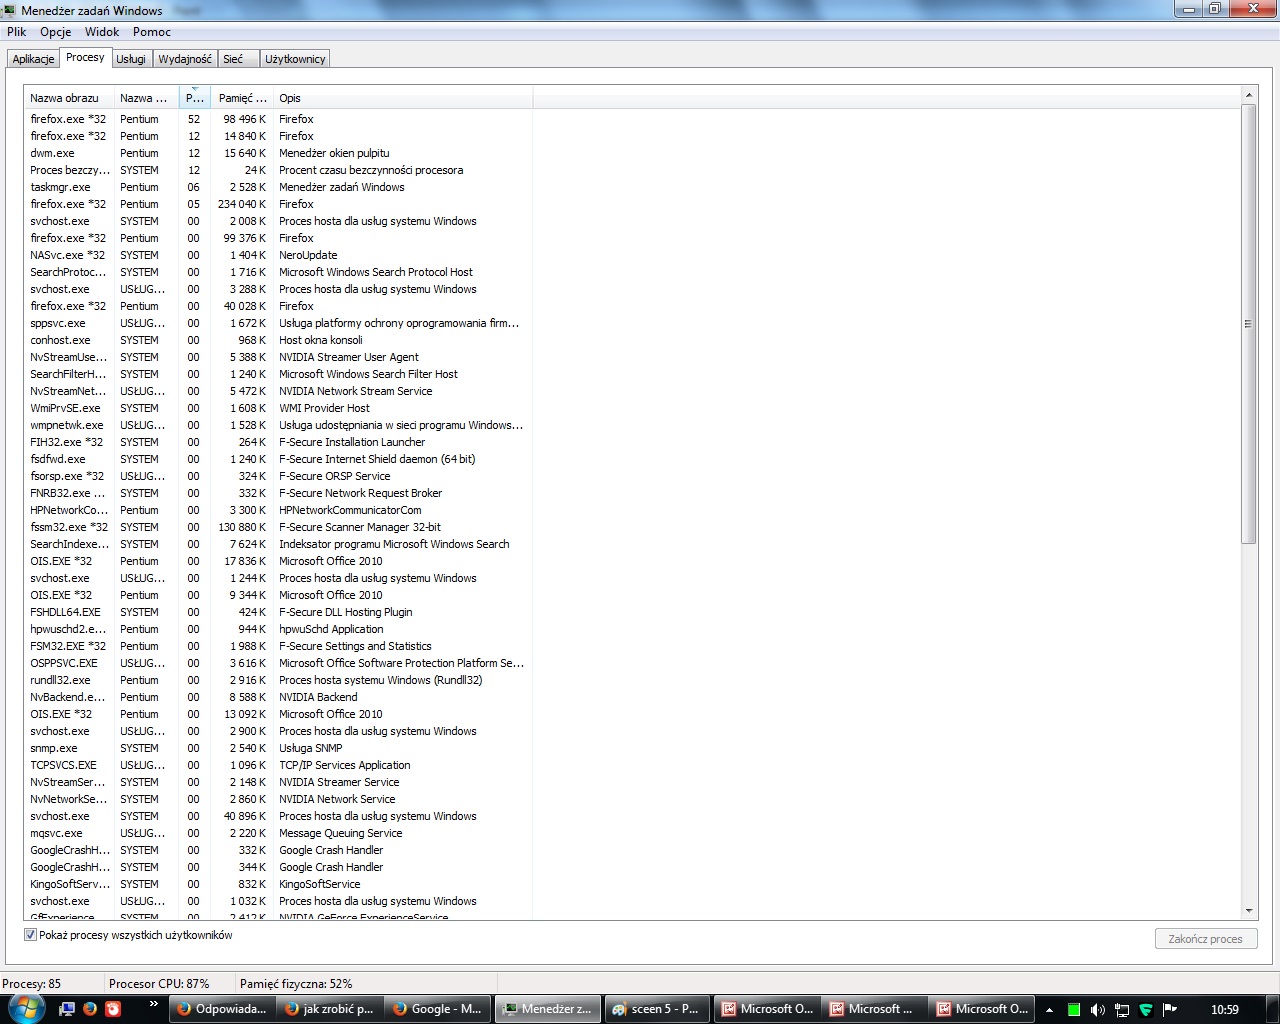The height and width of the screenshot is (1024, 1280).
Task: Open the Plik menu
Action: [x=17, y=32]
